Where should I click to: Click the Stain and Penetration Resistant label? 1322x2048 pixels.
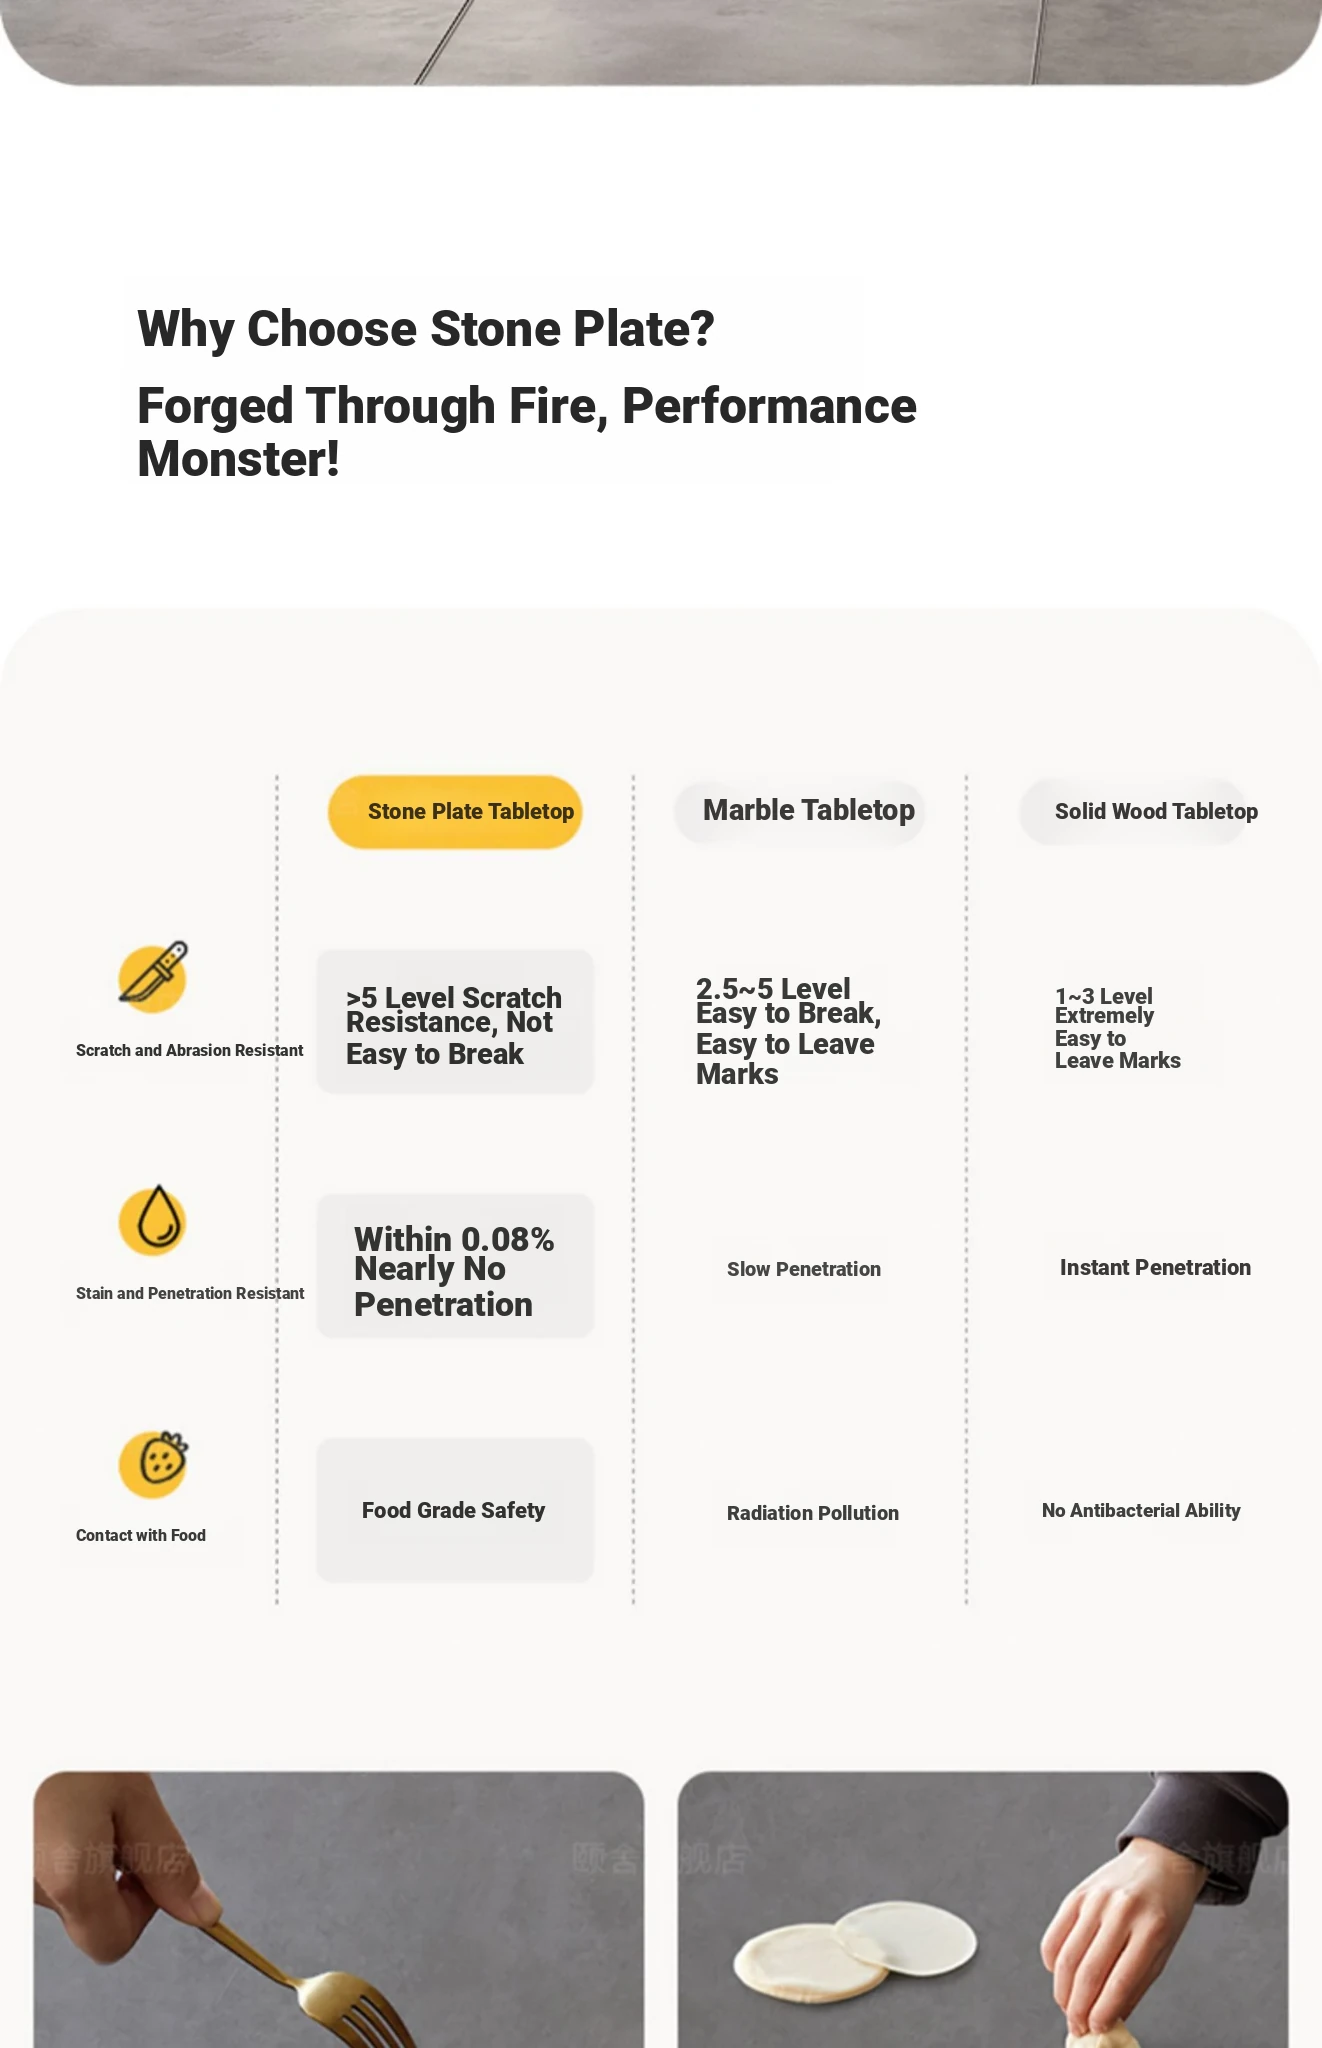(x=190, y=1293)
